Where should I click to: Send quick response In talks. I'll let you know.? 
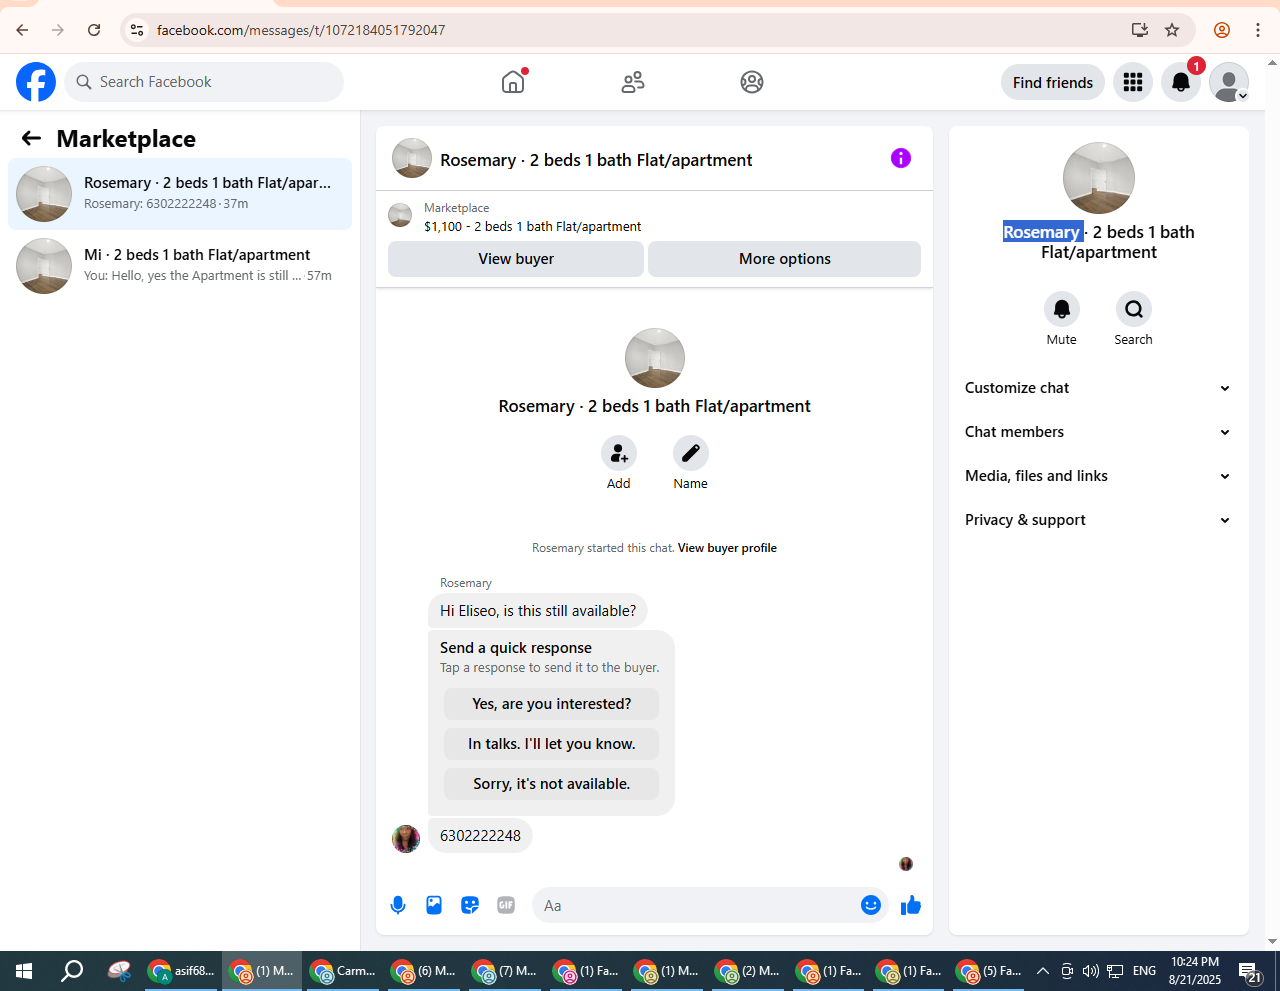coord(552,744)
